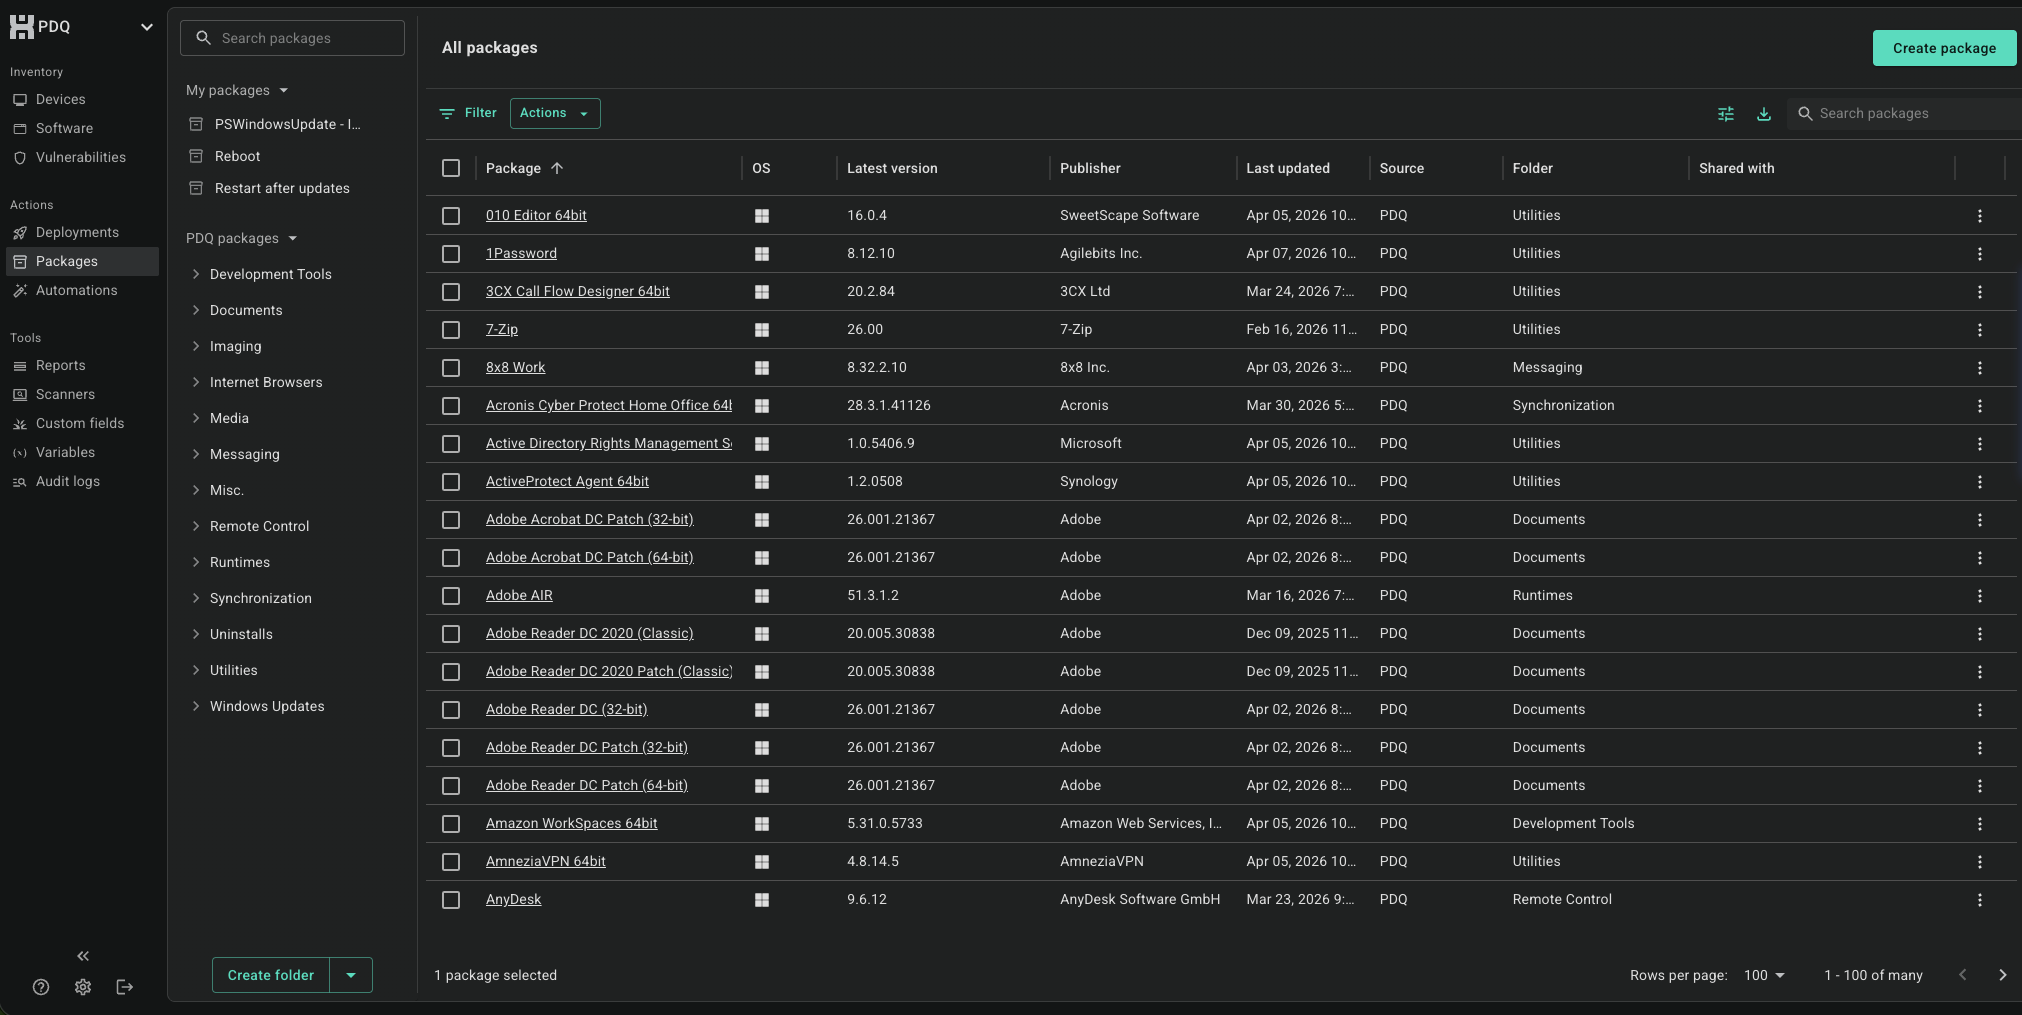Toggle the select-all packages header checkbox
The width and height of the screenshot is (2022, 1015).
[451, 168]
